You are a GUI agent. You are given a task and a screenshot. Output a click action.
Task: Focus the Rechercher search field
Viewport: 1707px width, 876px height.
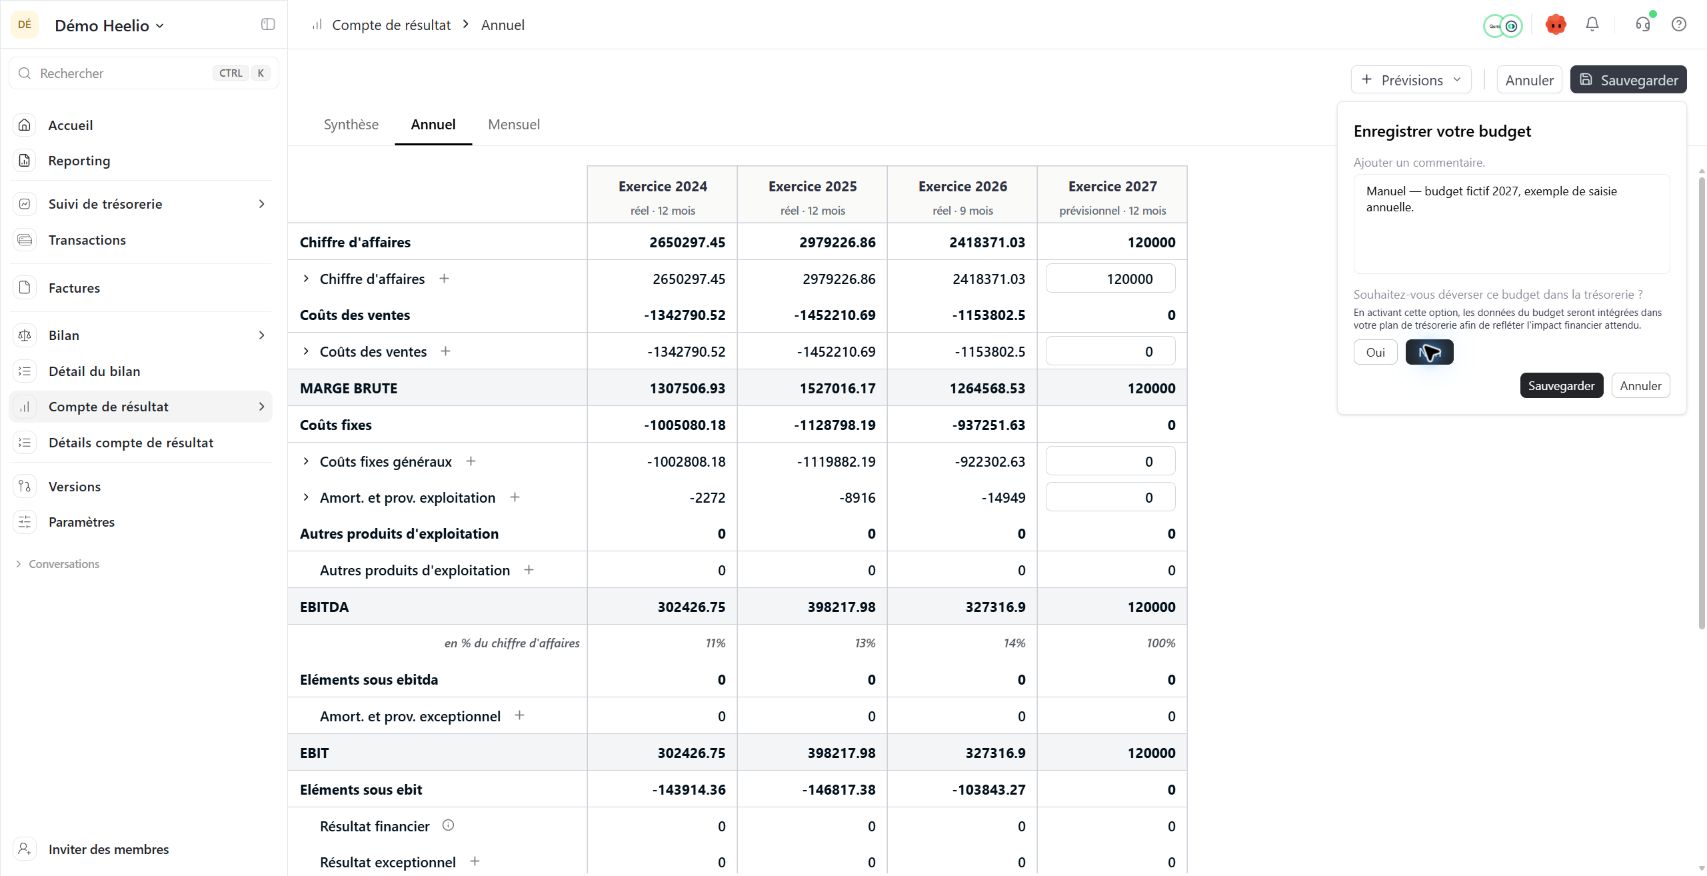coord(144,73)
